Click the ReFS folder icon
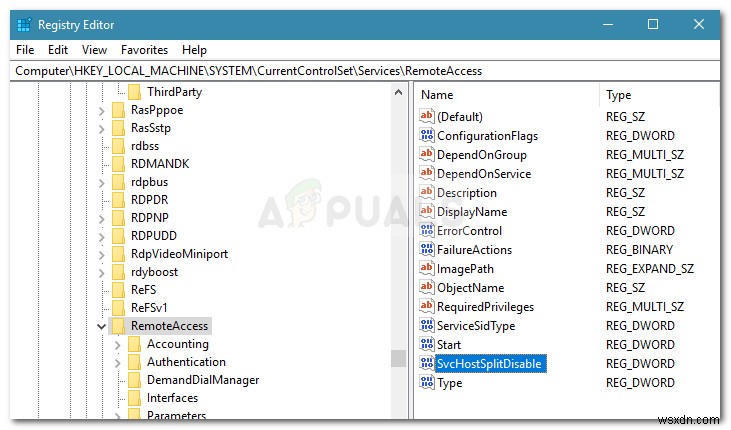 [x=118, y=290]
